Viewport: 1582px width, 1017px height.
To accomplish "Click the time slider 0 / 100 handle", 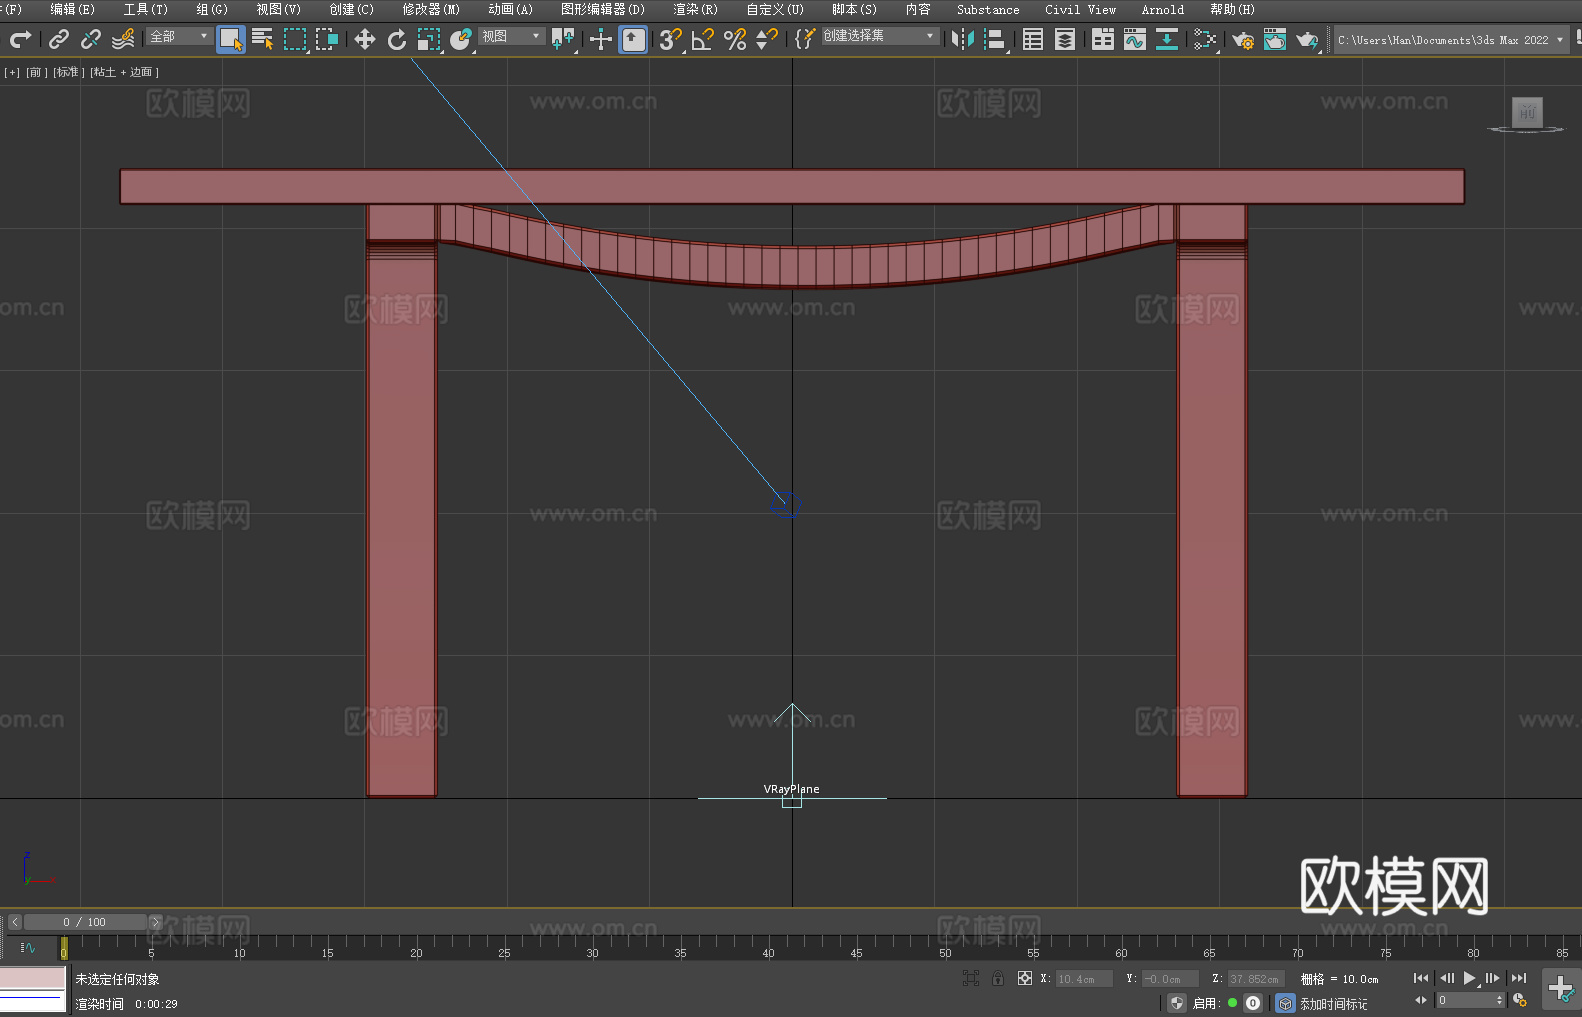I will point(86,922).
